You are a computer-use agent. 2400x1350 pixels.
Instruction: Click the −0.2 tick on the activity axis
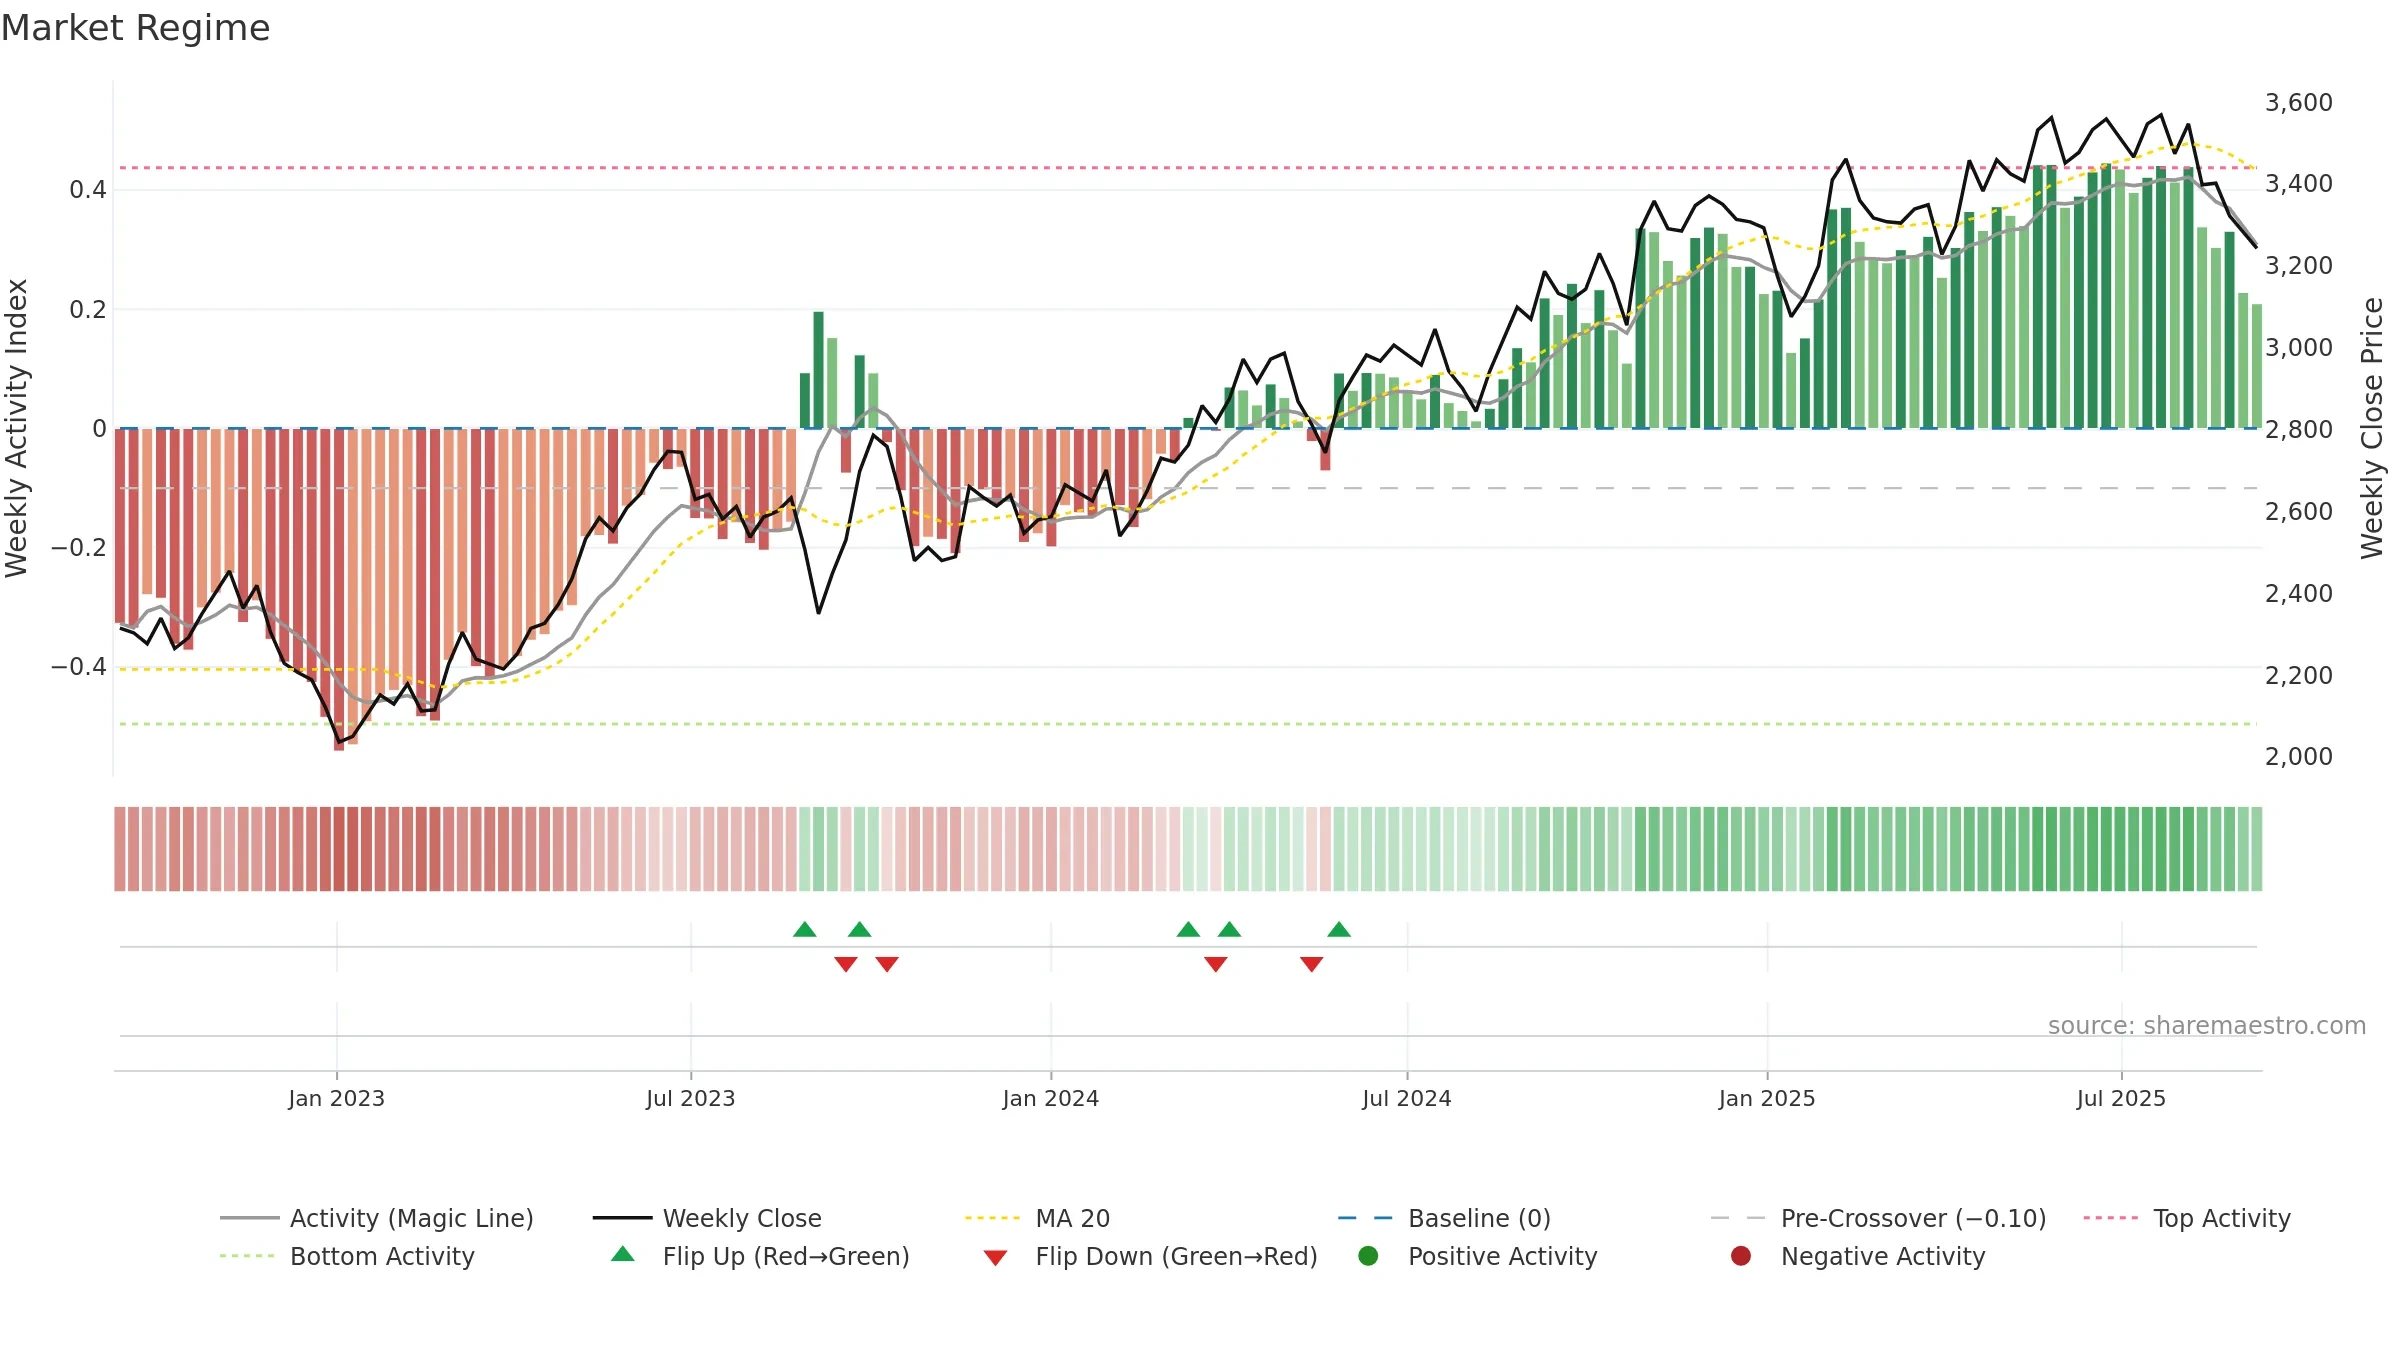[78, 548]
